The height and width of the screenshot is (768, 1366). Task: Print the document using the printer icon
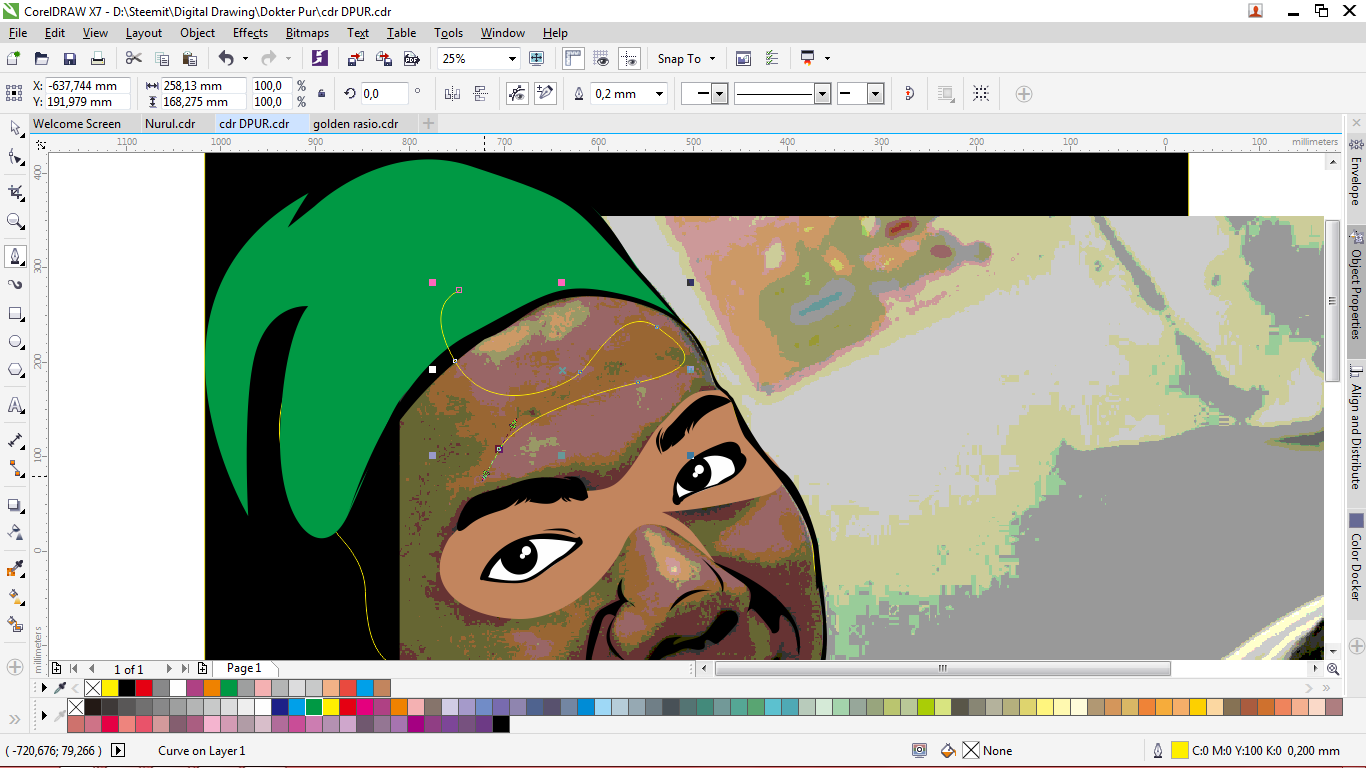tap(98, 59)
